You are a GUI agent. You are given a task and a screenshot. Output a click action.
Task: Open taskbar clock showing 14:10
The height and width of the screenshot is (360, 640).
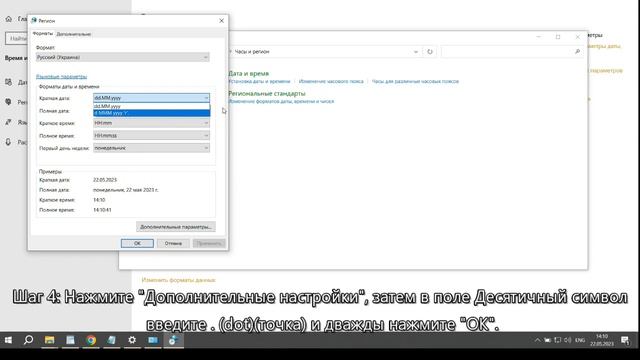602,340
